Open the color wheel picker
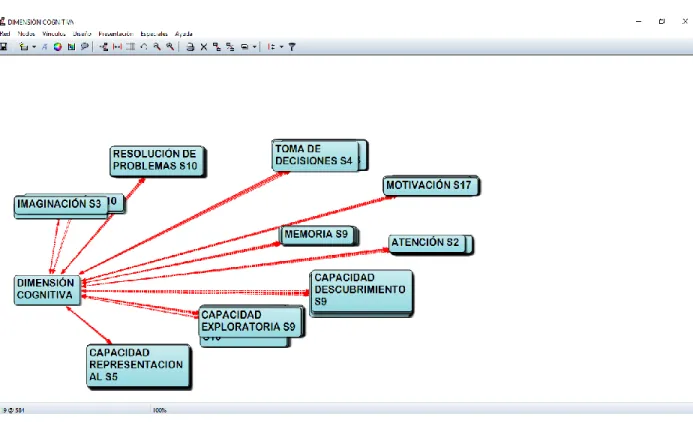This screenshot has width=693, height=426. point(57,46)
